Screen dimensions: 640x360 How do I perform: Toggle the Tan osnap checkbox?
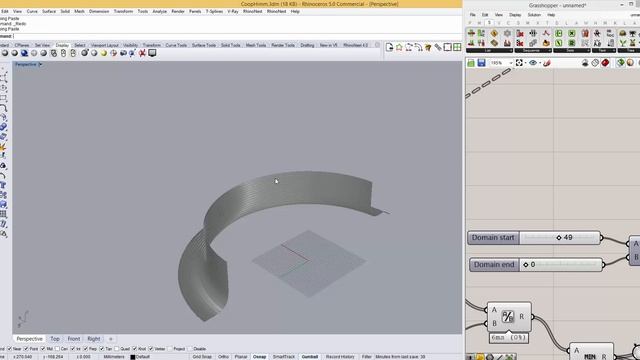(102, 349)
